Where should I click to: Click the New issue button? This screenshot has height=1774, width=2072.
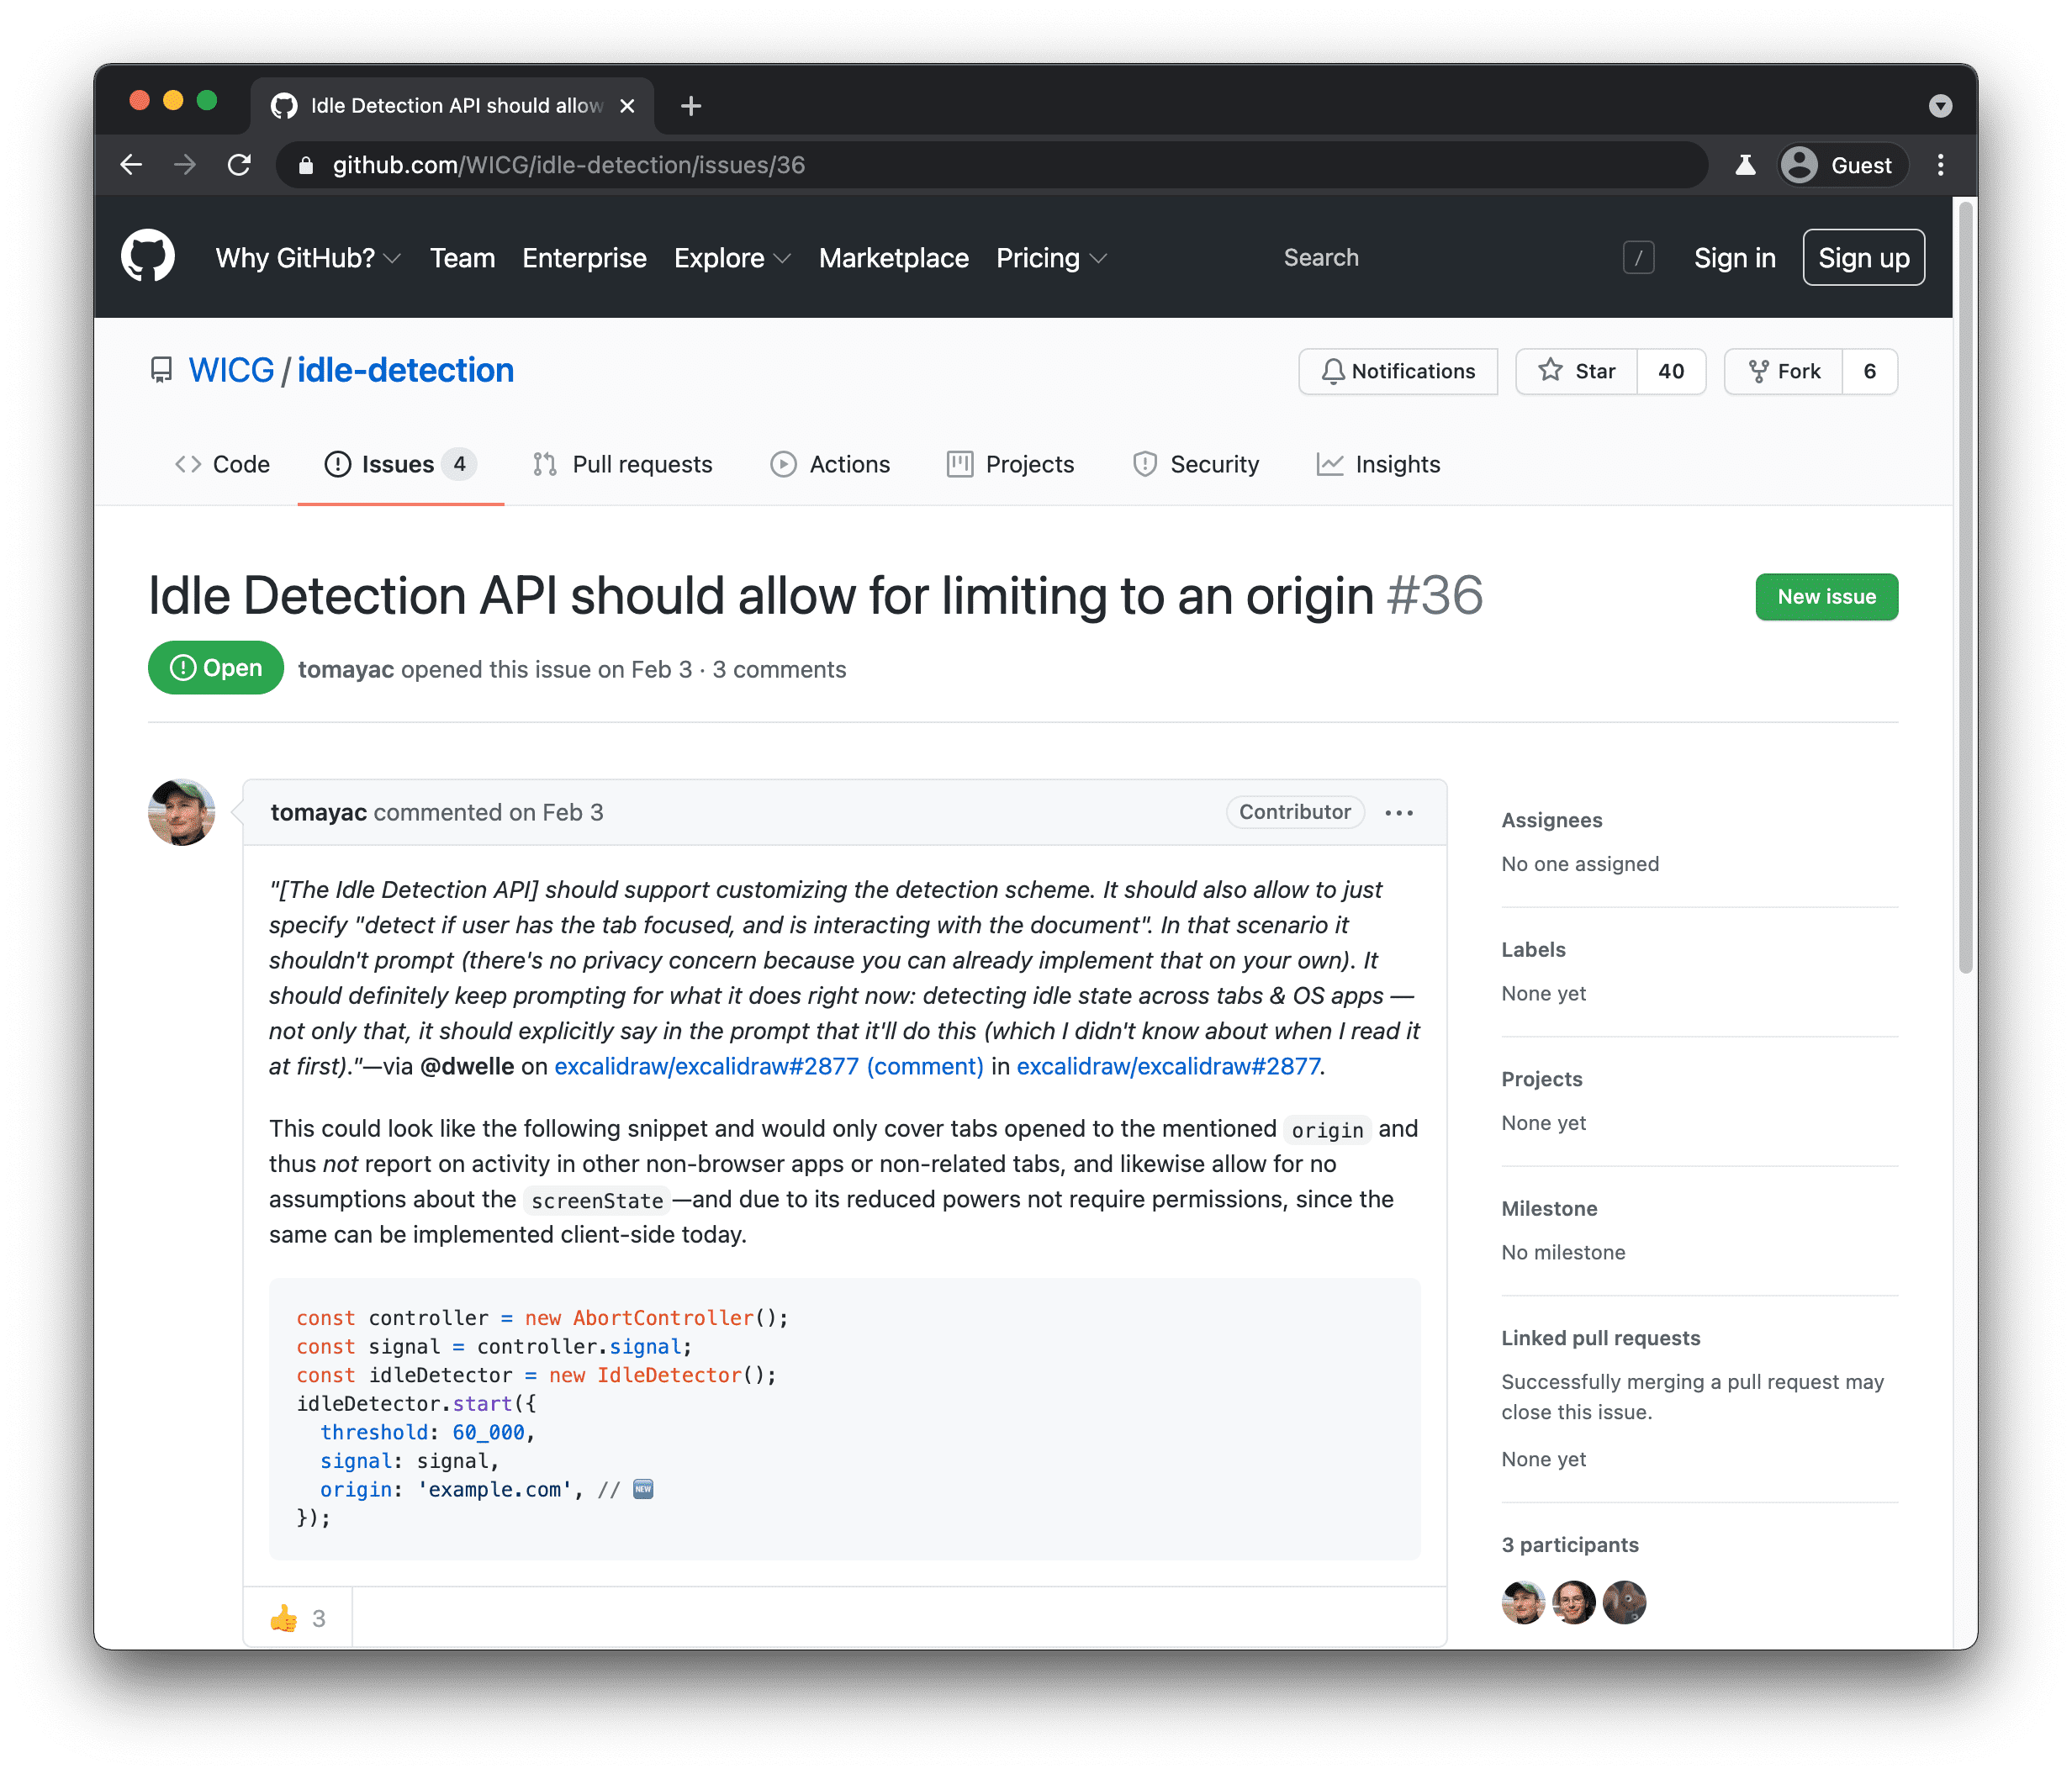tap(1826, 597)
